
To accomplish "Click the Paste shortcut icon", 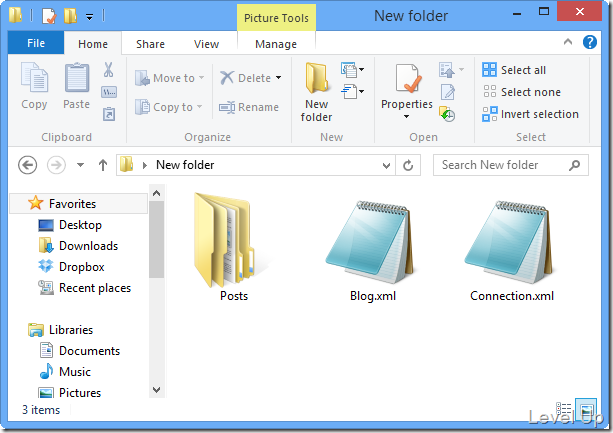I will (x=109, y=114).
